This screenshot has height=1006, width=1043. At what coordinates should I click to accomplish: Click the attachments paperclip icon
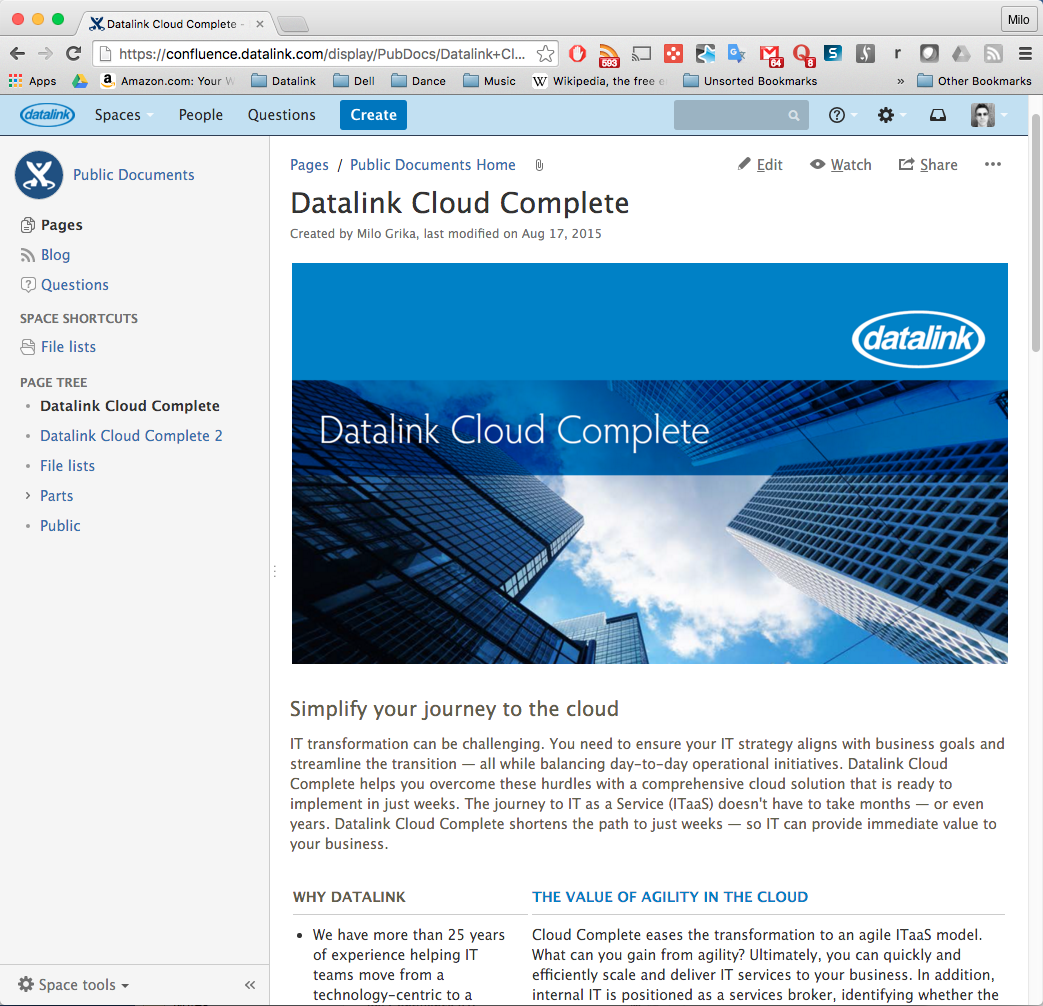pos(539,165)
